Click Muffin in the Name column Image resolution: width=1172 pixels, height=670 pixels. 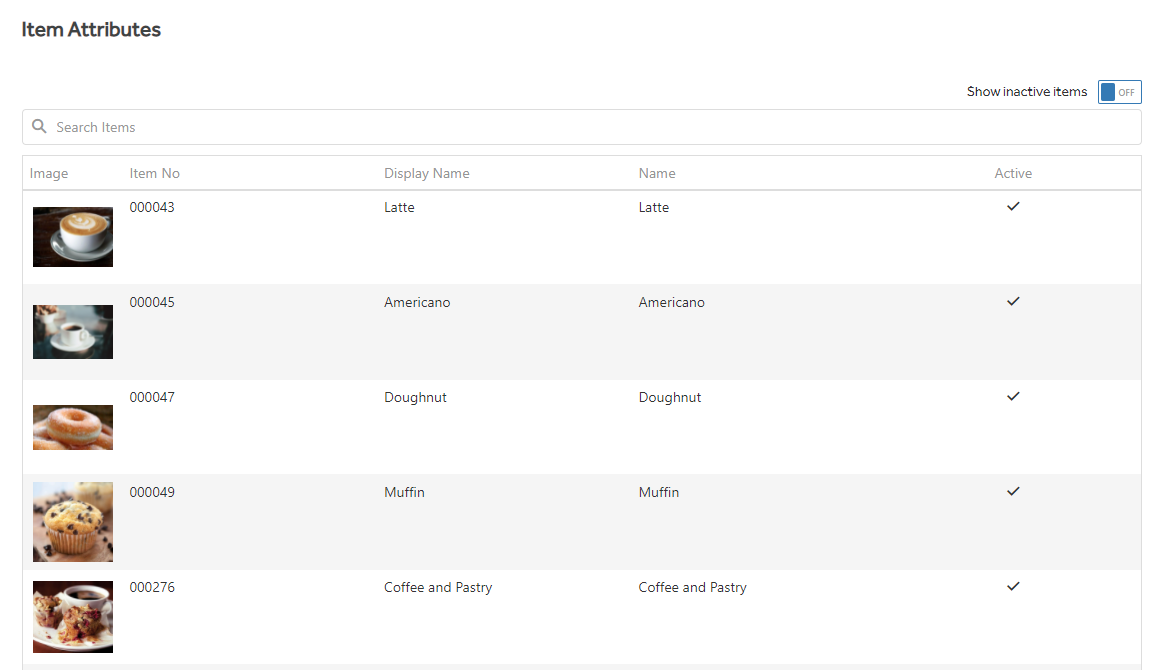point(659,492)
